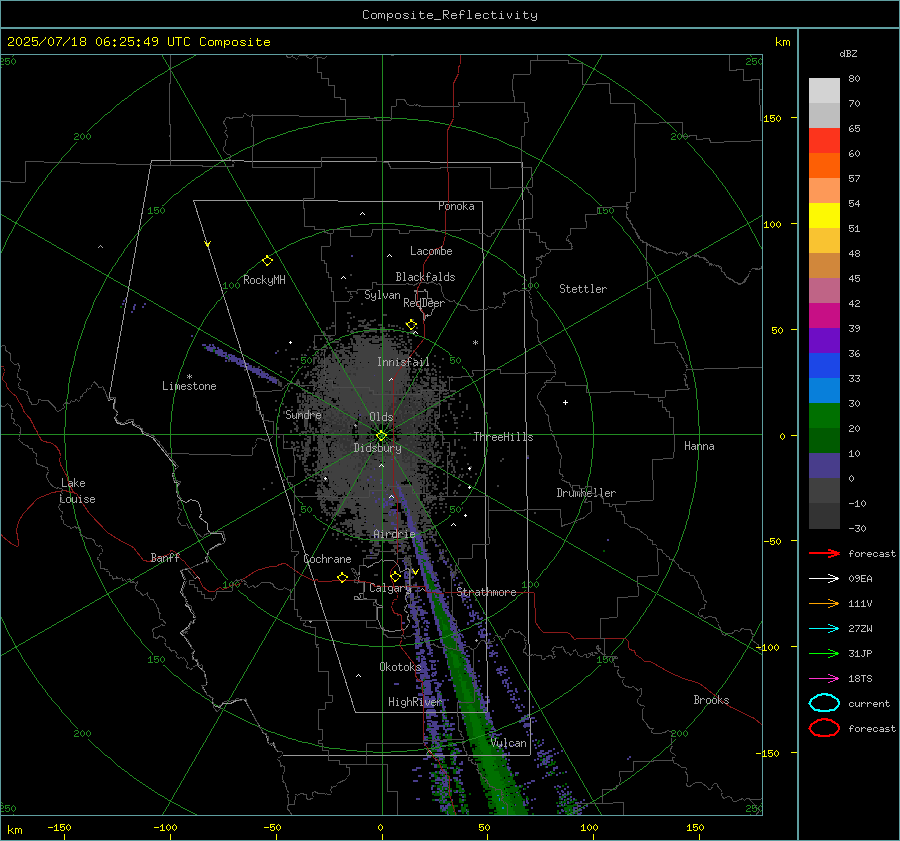Click the Lacombe city label
This screenshot has width=900, height=841.
tap(431, 251)
